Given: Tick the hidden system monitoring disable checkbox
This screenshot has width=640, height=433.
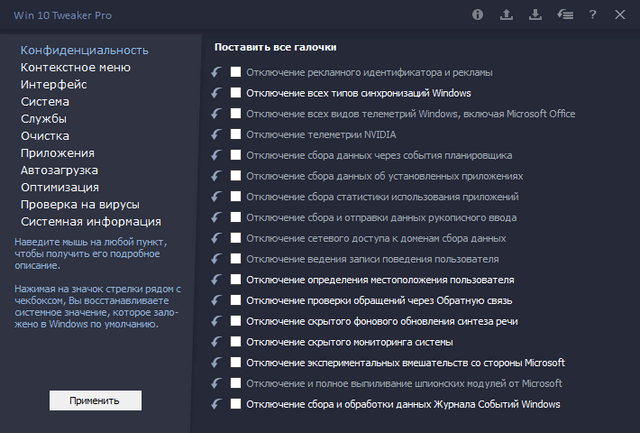Looking at the screenshot, I should (x=236, y=342).
